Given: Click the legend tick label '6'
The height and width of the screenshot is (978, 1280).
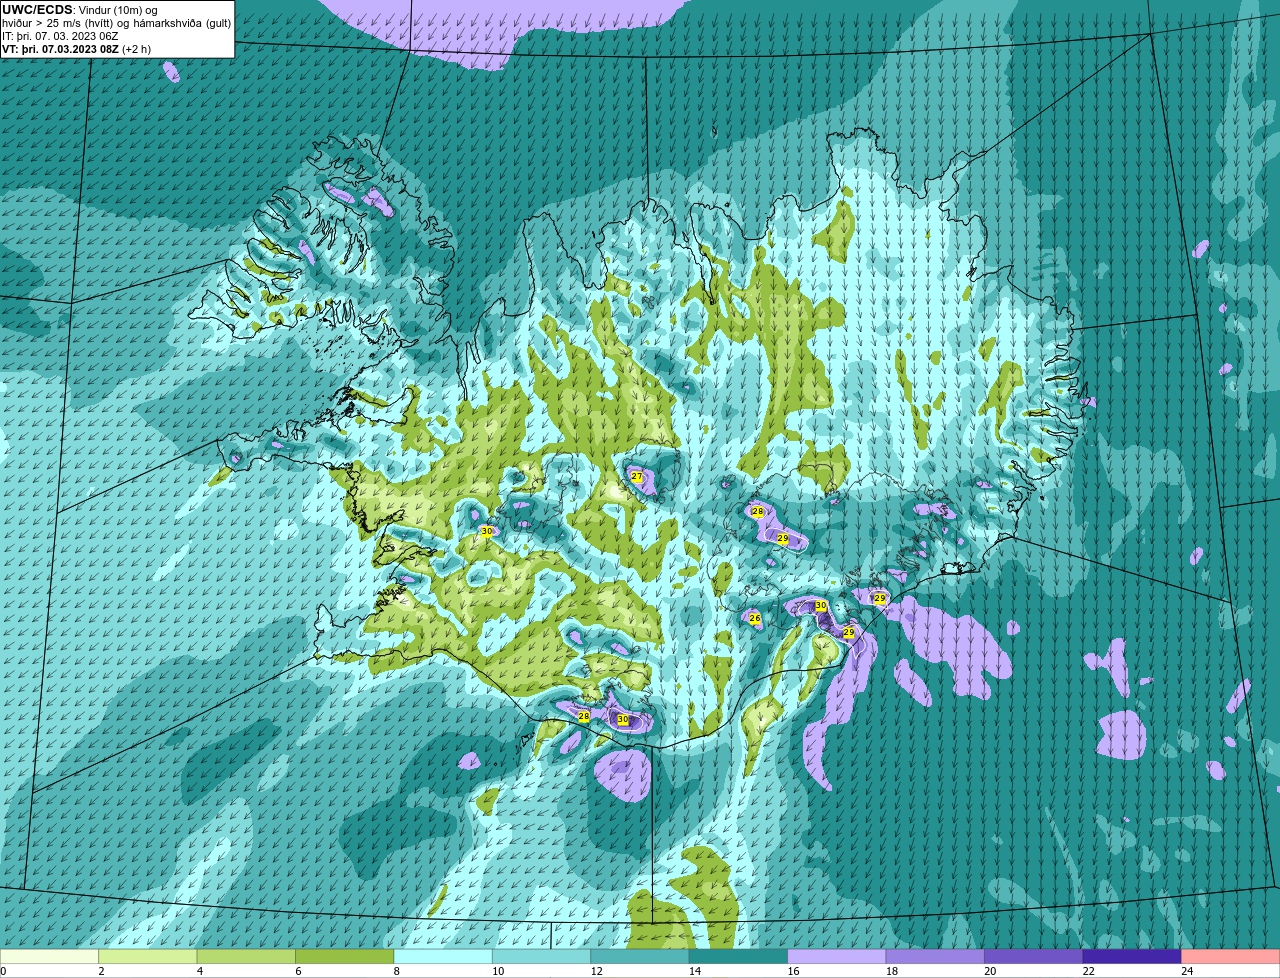Looking at the screenshot, I should click(x=298, y=971).
